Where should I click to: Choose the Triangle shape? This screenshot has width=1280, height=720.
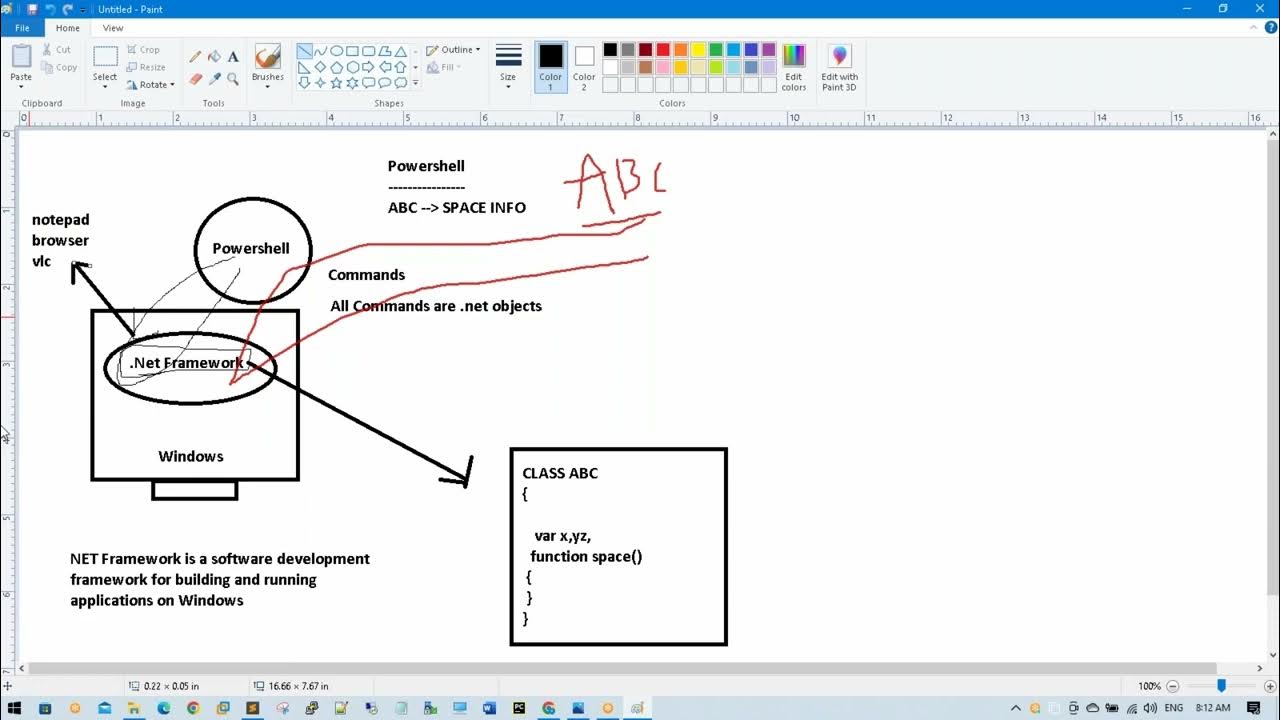[x=401, y=51]
